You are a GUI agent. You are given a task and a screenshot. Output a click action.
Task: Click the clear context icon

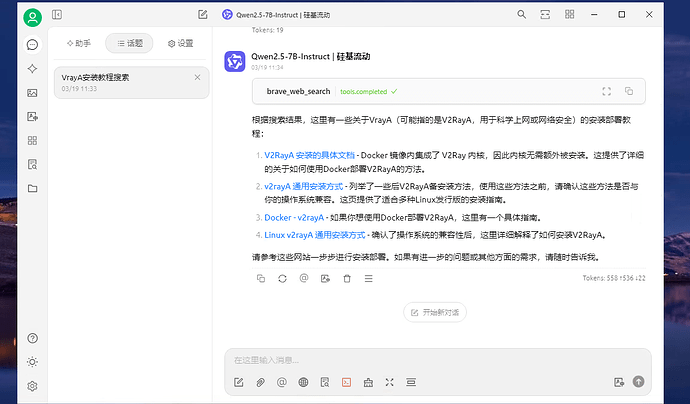point(411,382)
